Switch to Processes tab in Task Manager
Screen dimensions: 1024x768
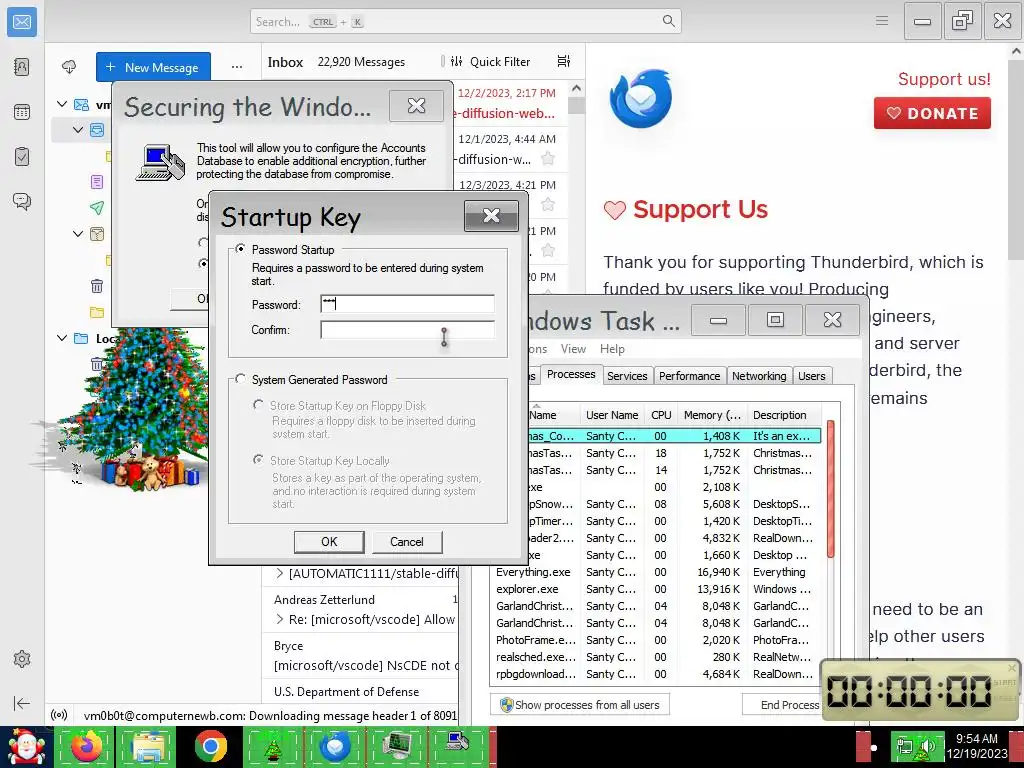tap(571, 374)
